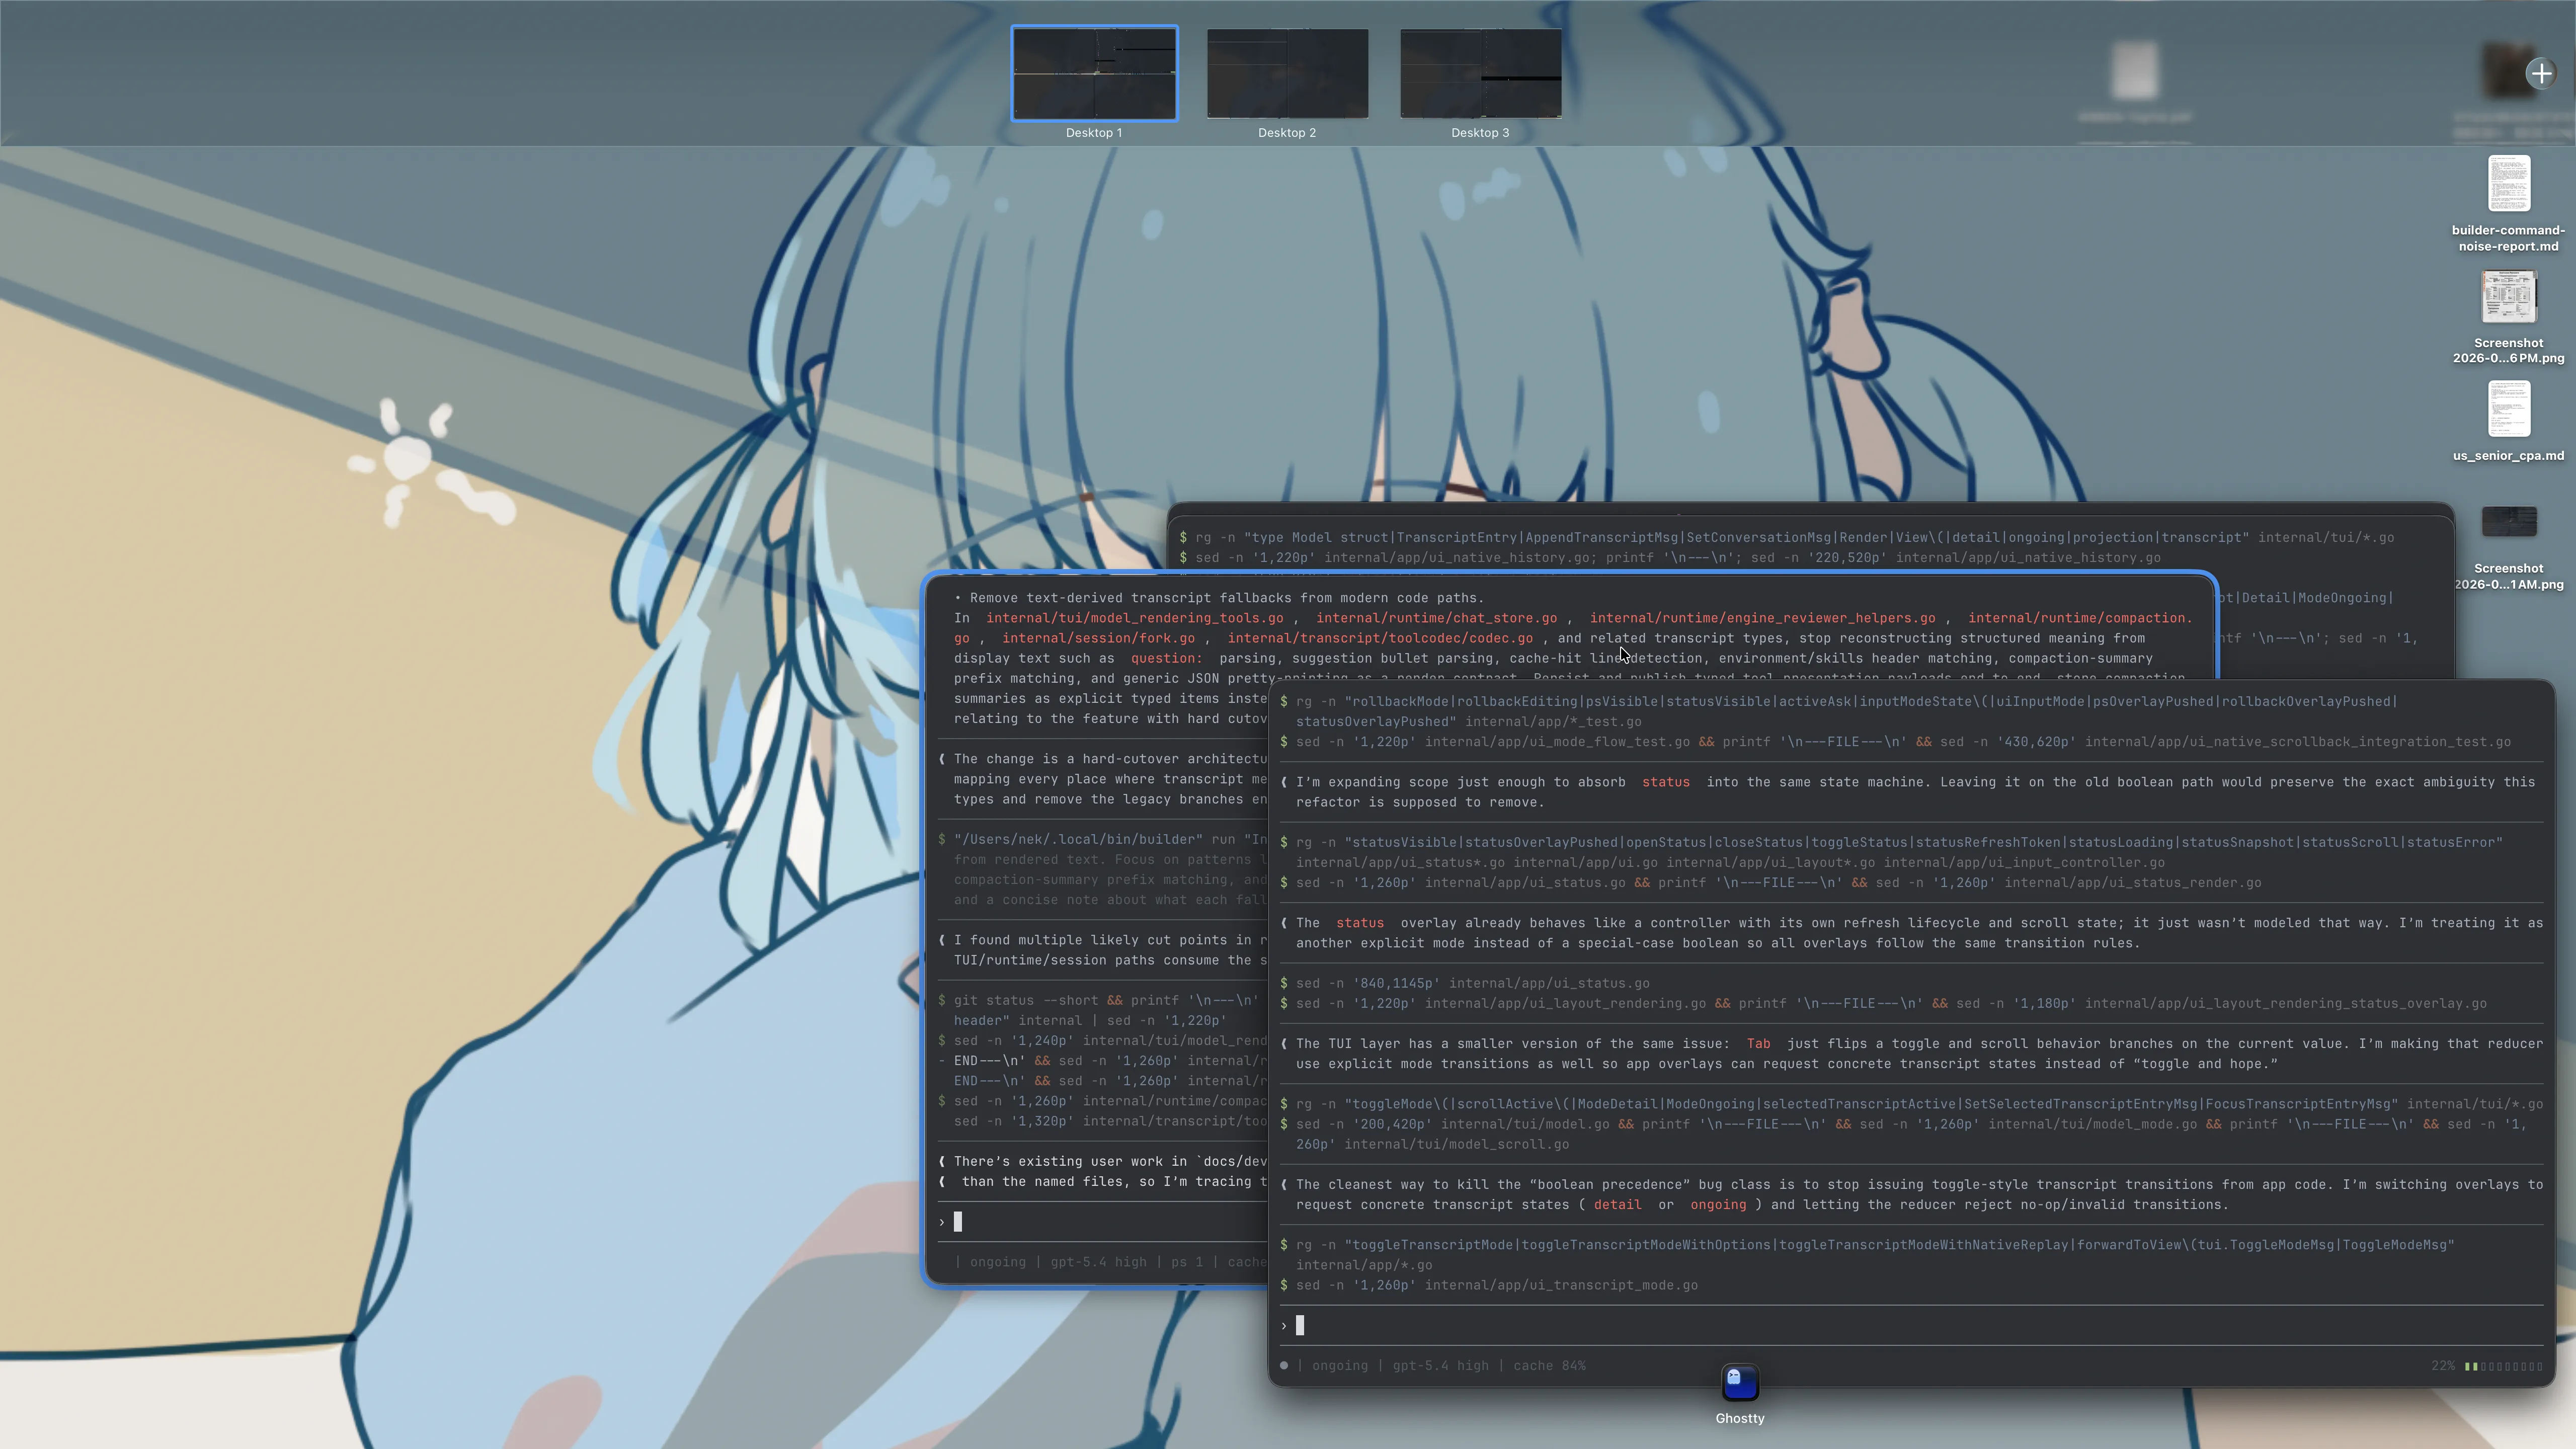Click 'gpt-5.4 high' in front terminal status bar
The width and height of the screenshot is (2576, 1449).
1440,1366
